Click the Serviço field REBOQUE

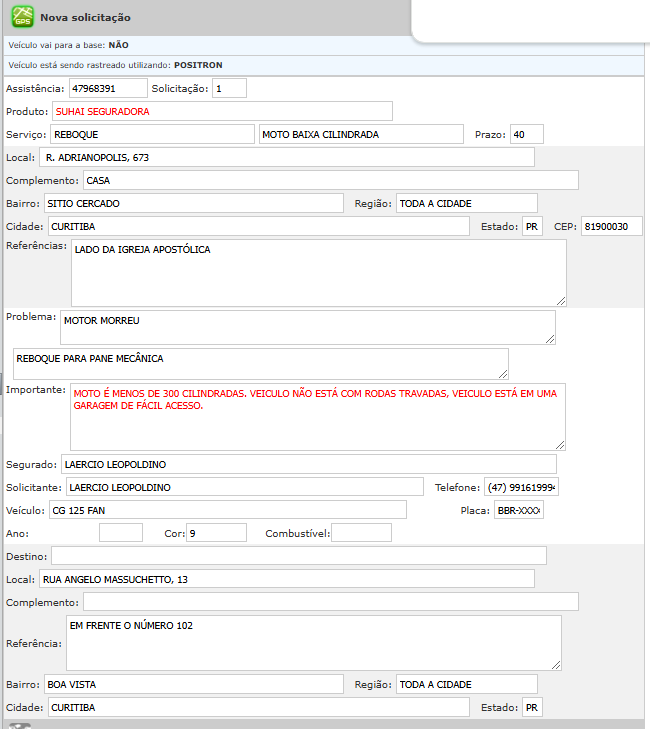[152, 134]
